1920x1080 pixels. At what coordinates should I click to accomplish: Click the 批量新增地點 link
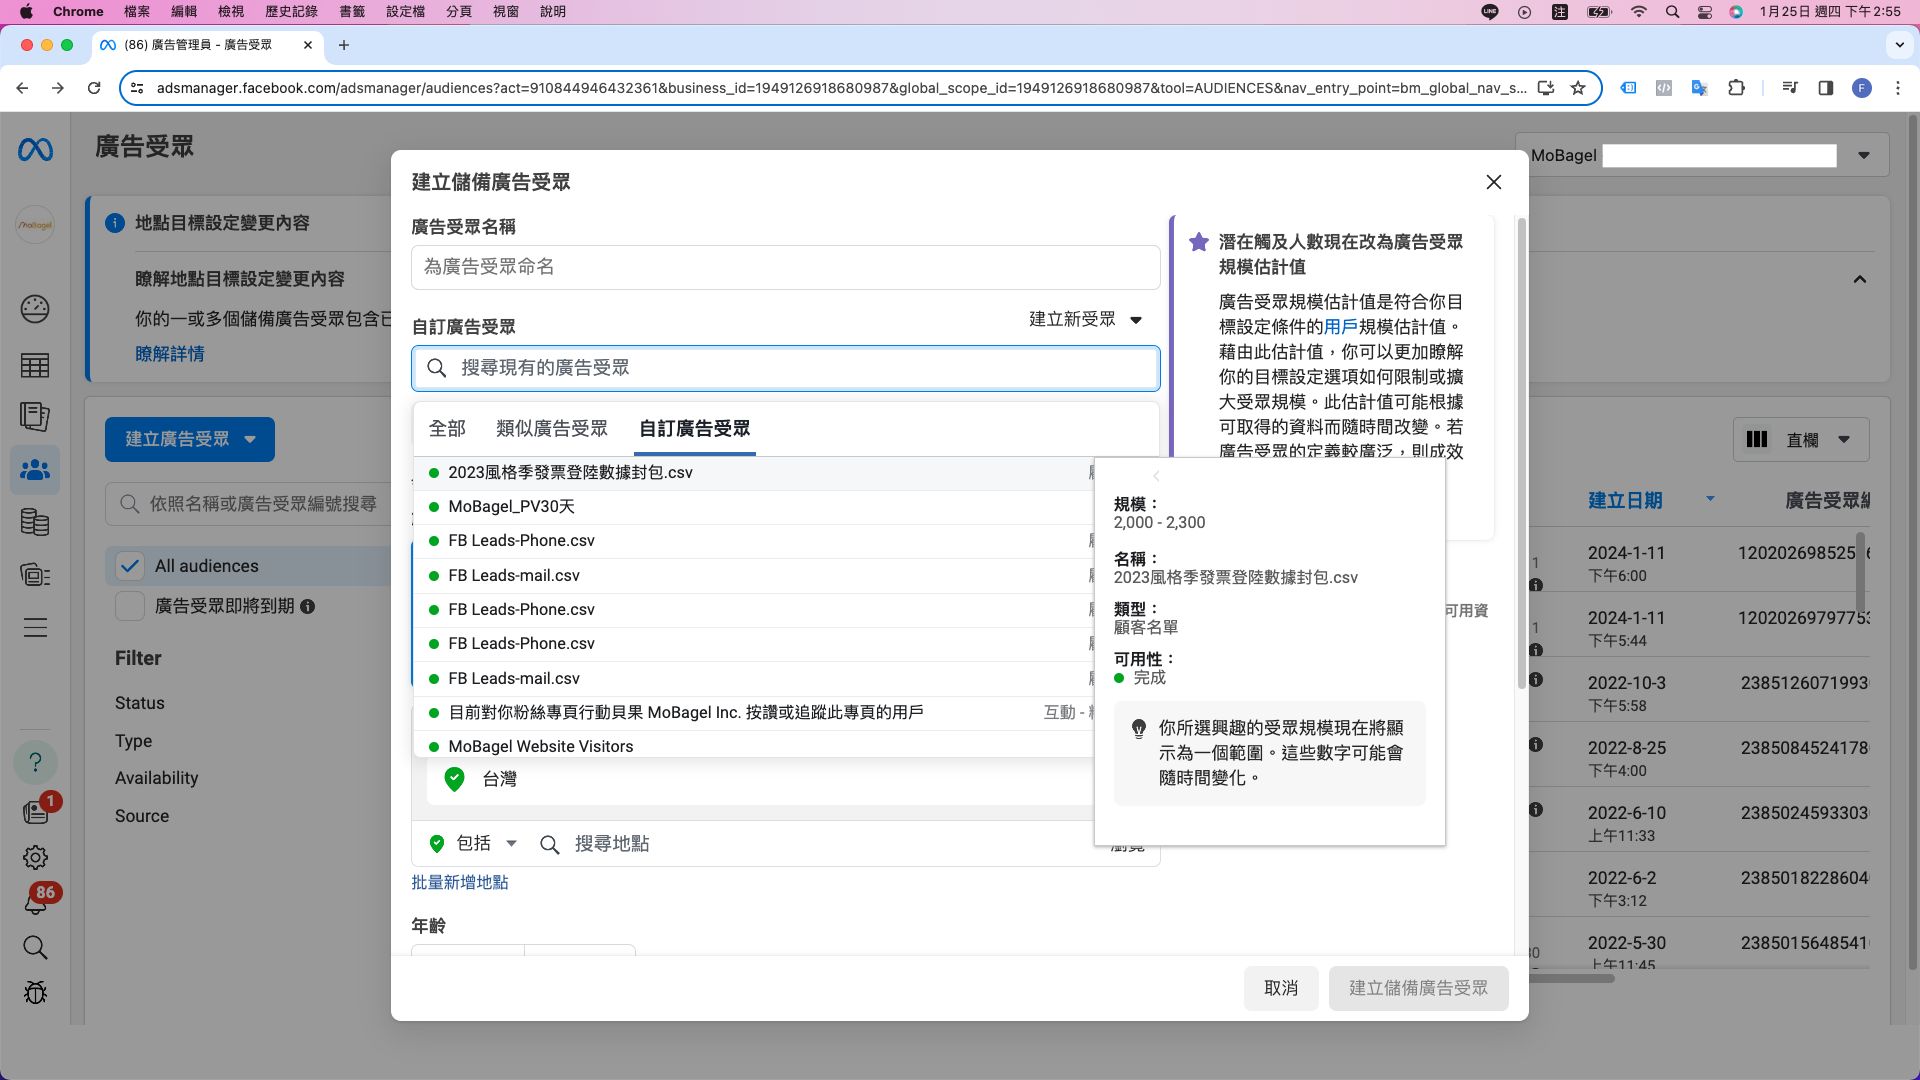(460, 882)
